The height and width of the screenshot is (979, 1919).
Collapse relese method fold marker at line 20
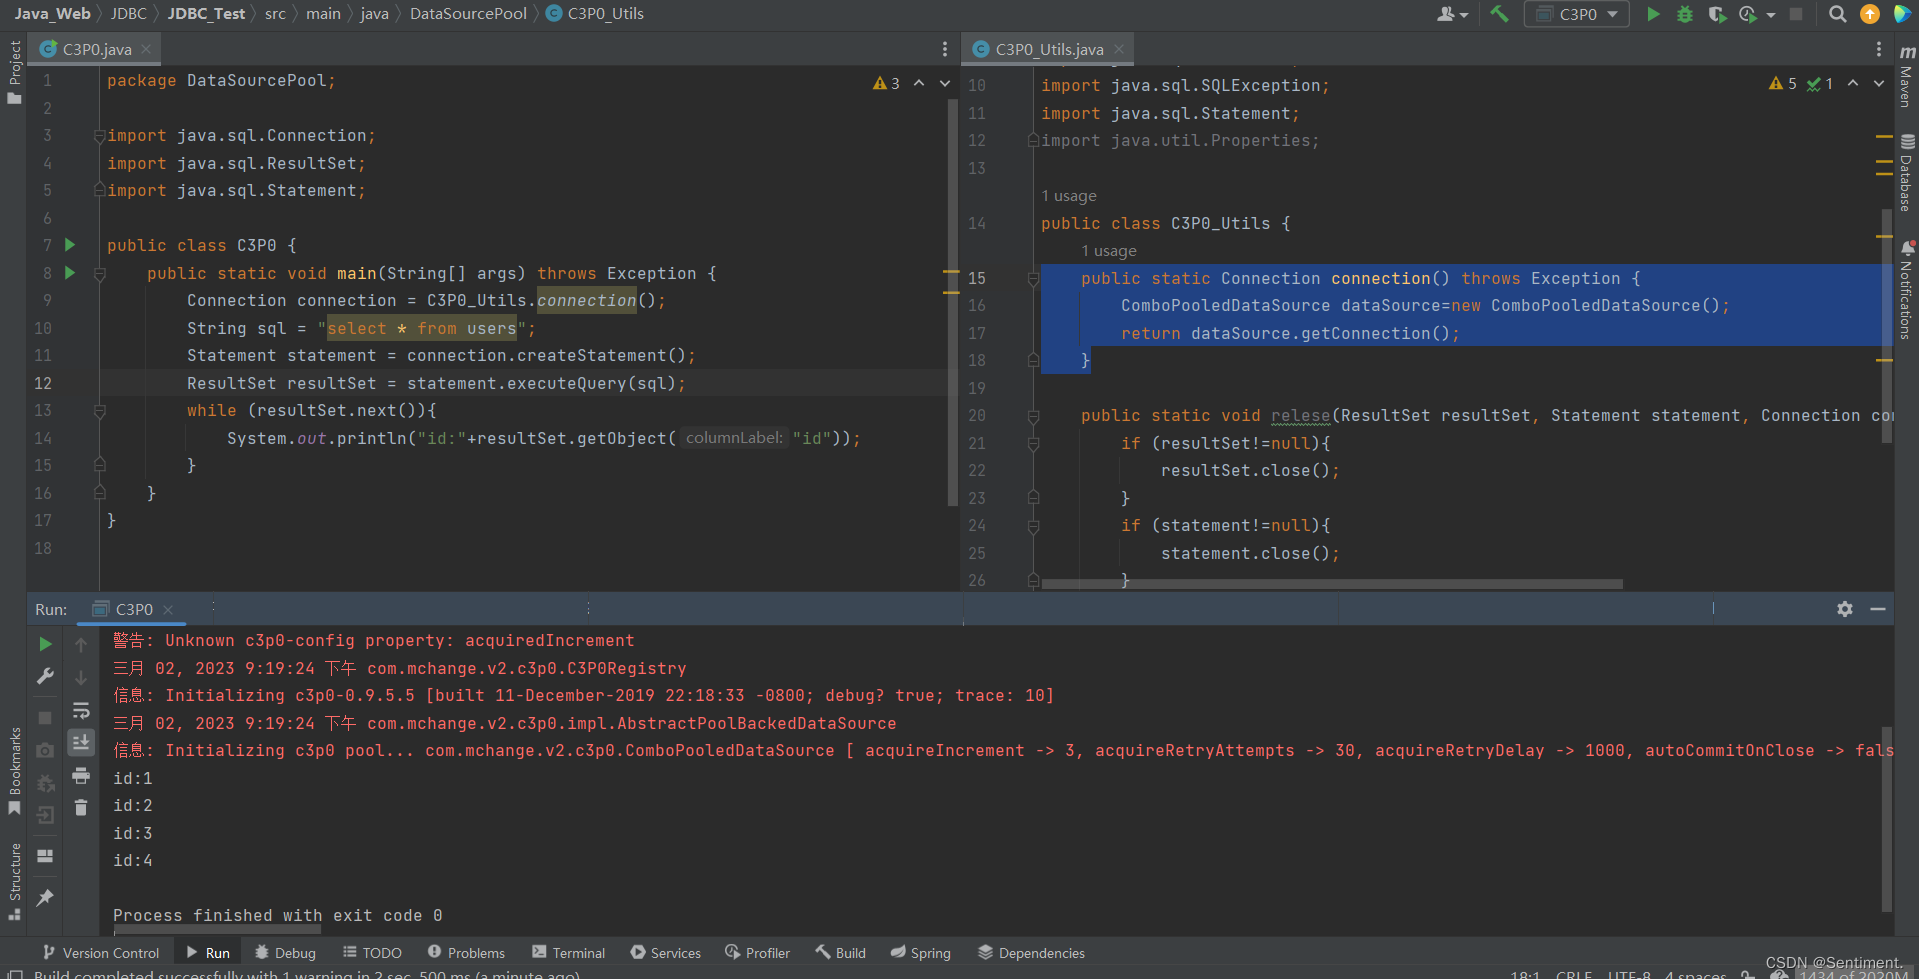point(1033,416)
